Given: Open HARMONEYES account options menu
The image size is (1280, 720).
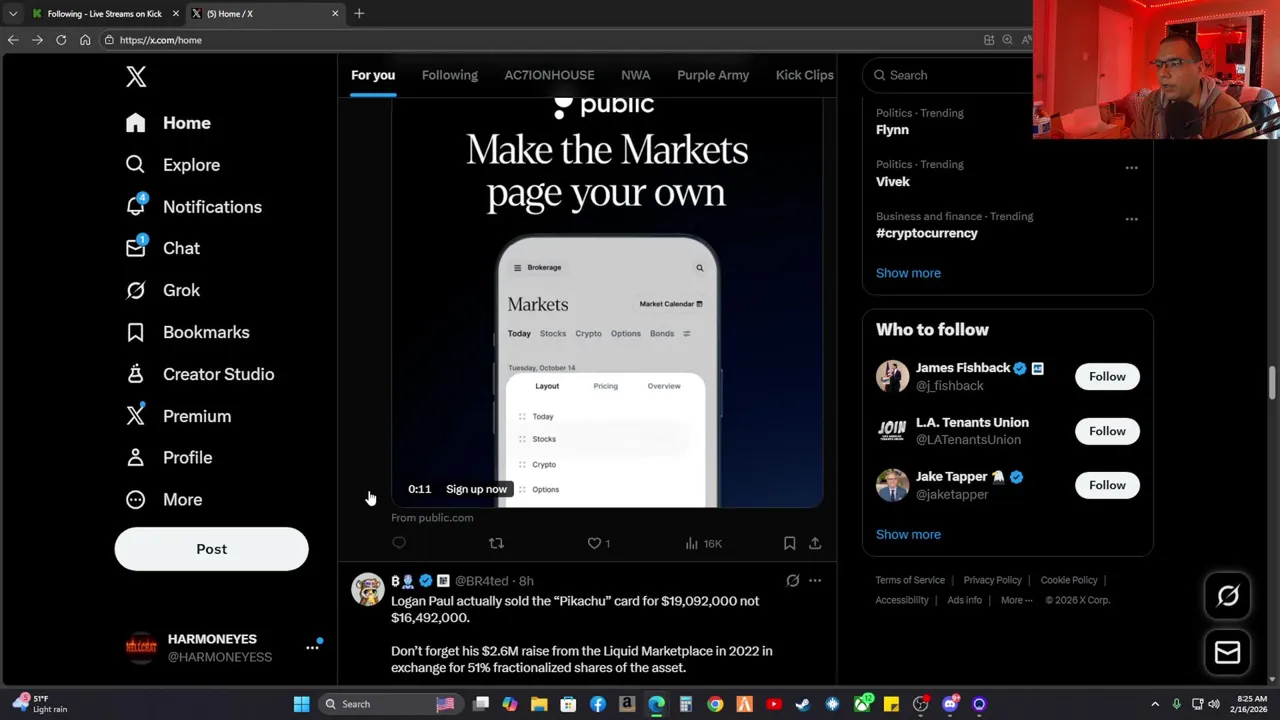Looking at the screenshot, I should 312,648.
